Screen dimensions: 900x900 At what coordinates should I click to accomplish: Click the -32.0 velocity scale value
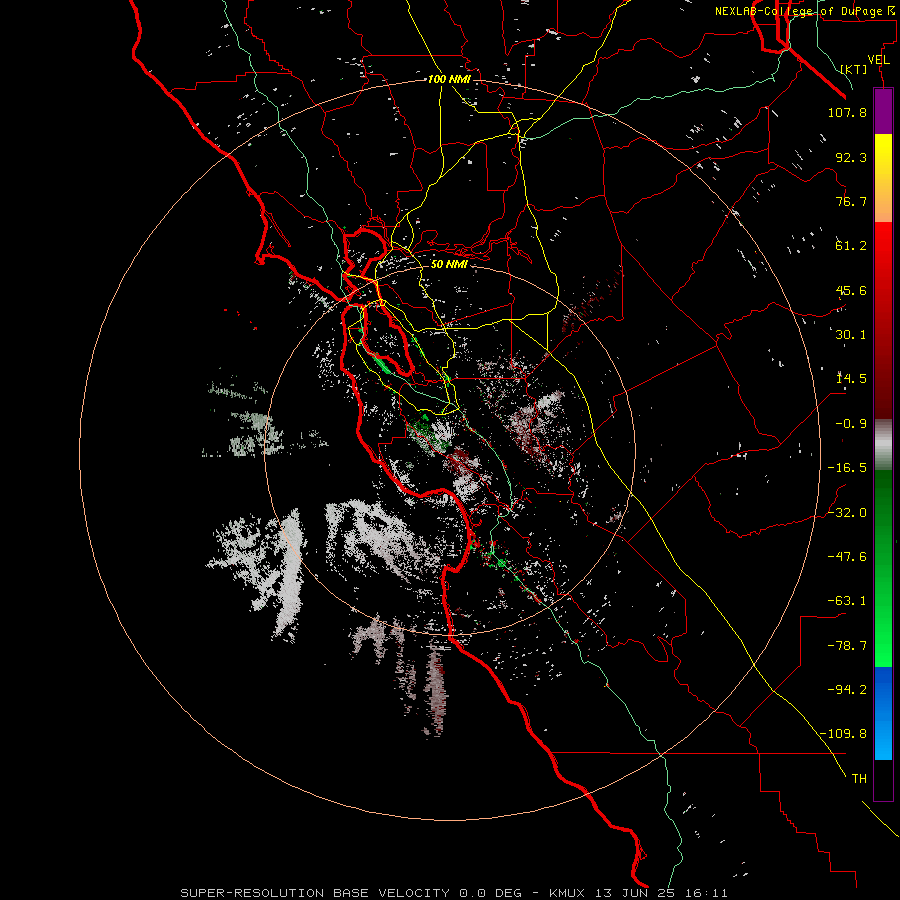pos(847,513)
